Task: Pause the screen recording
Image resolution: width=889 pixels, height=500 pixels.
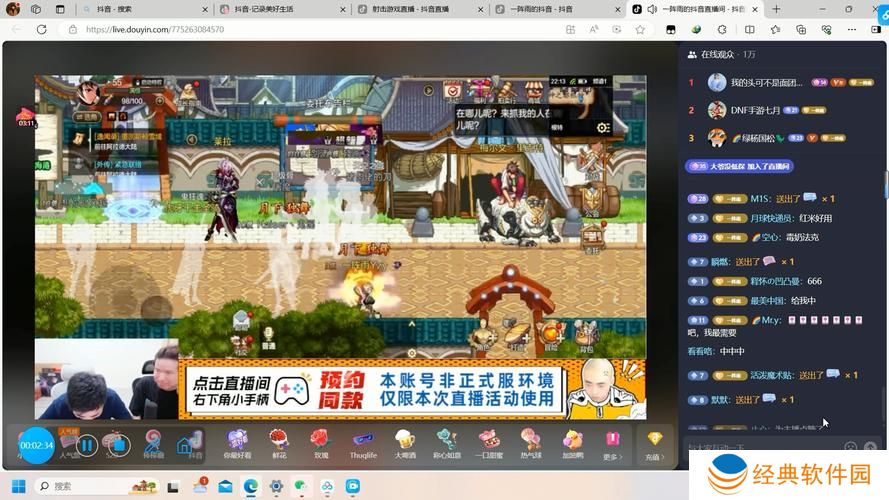Action: click(x=87, y=445)
